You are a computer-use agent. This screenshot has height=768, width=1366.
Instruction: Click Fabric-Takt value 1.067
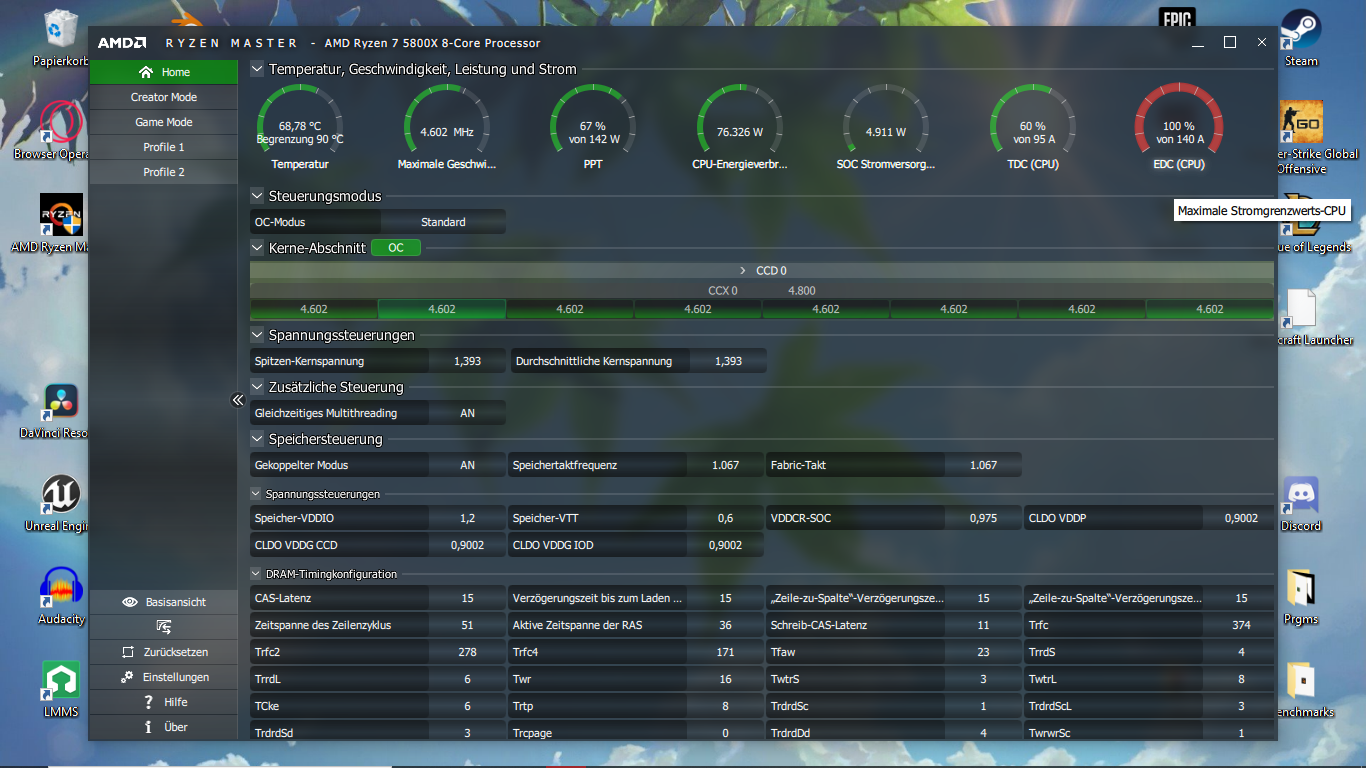click(983, 465)
